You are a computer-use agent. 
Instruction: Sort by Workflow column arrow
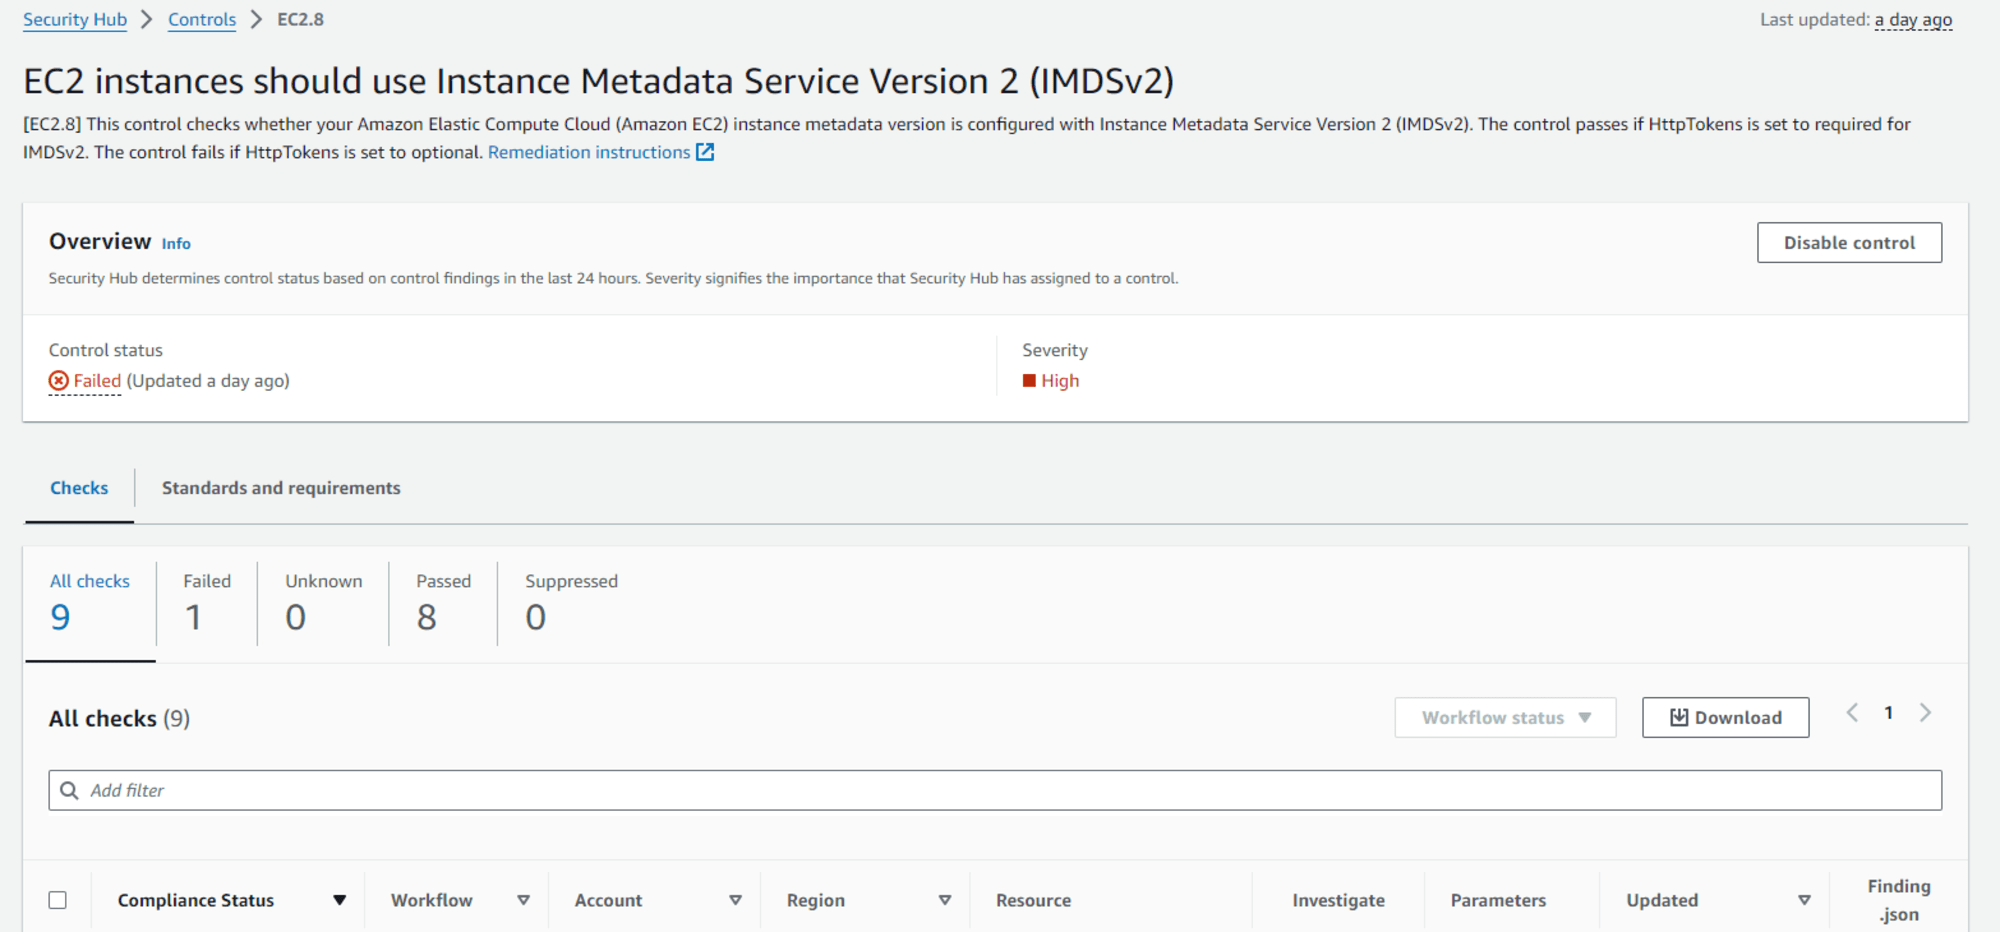coord(523,900)
